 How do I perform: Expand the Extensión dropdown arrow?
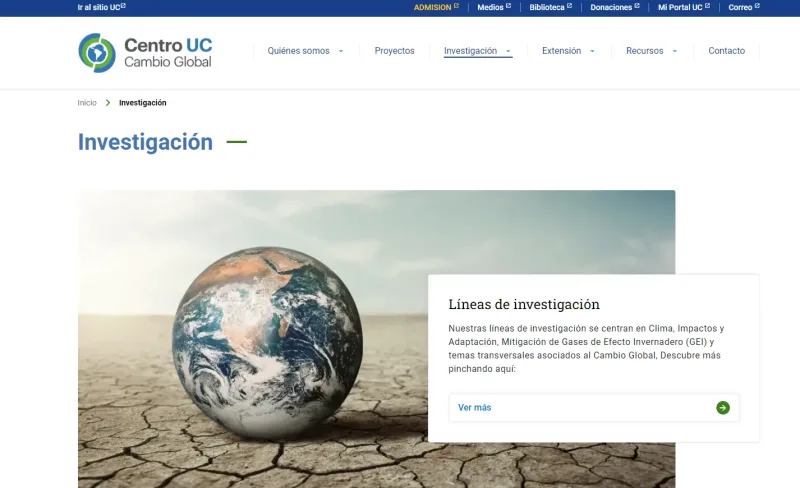592,51
